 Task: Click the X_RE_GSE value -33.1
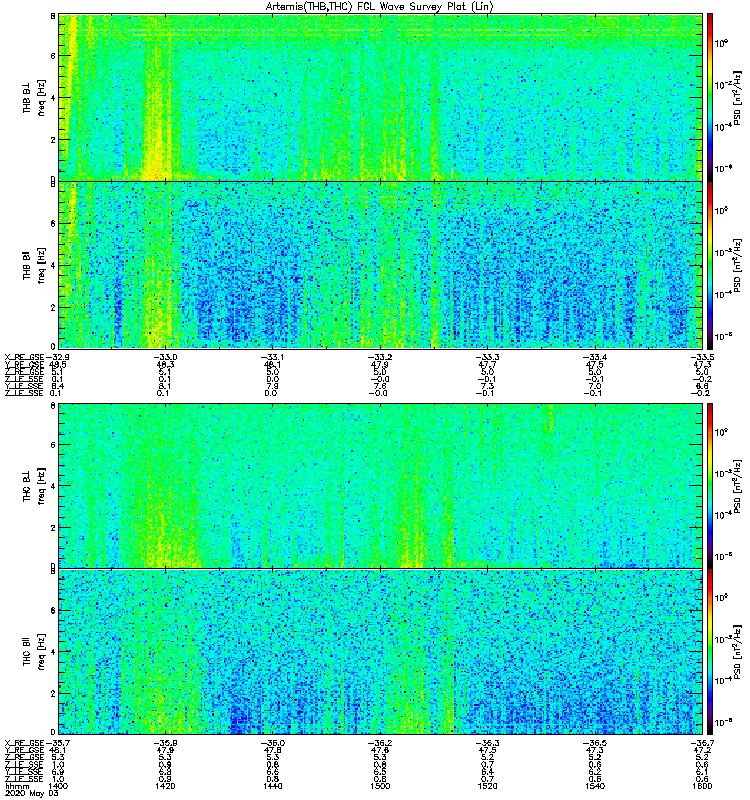pyautogui.click(x=272, y=357)
